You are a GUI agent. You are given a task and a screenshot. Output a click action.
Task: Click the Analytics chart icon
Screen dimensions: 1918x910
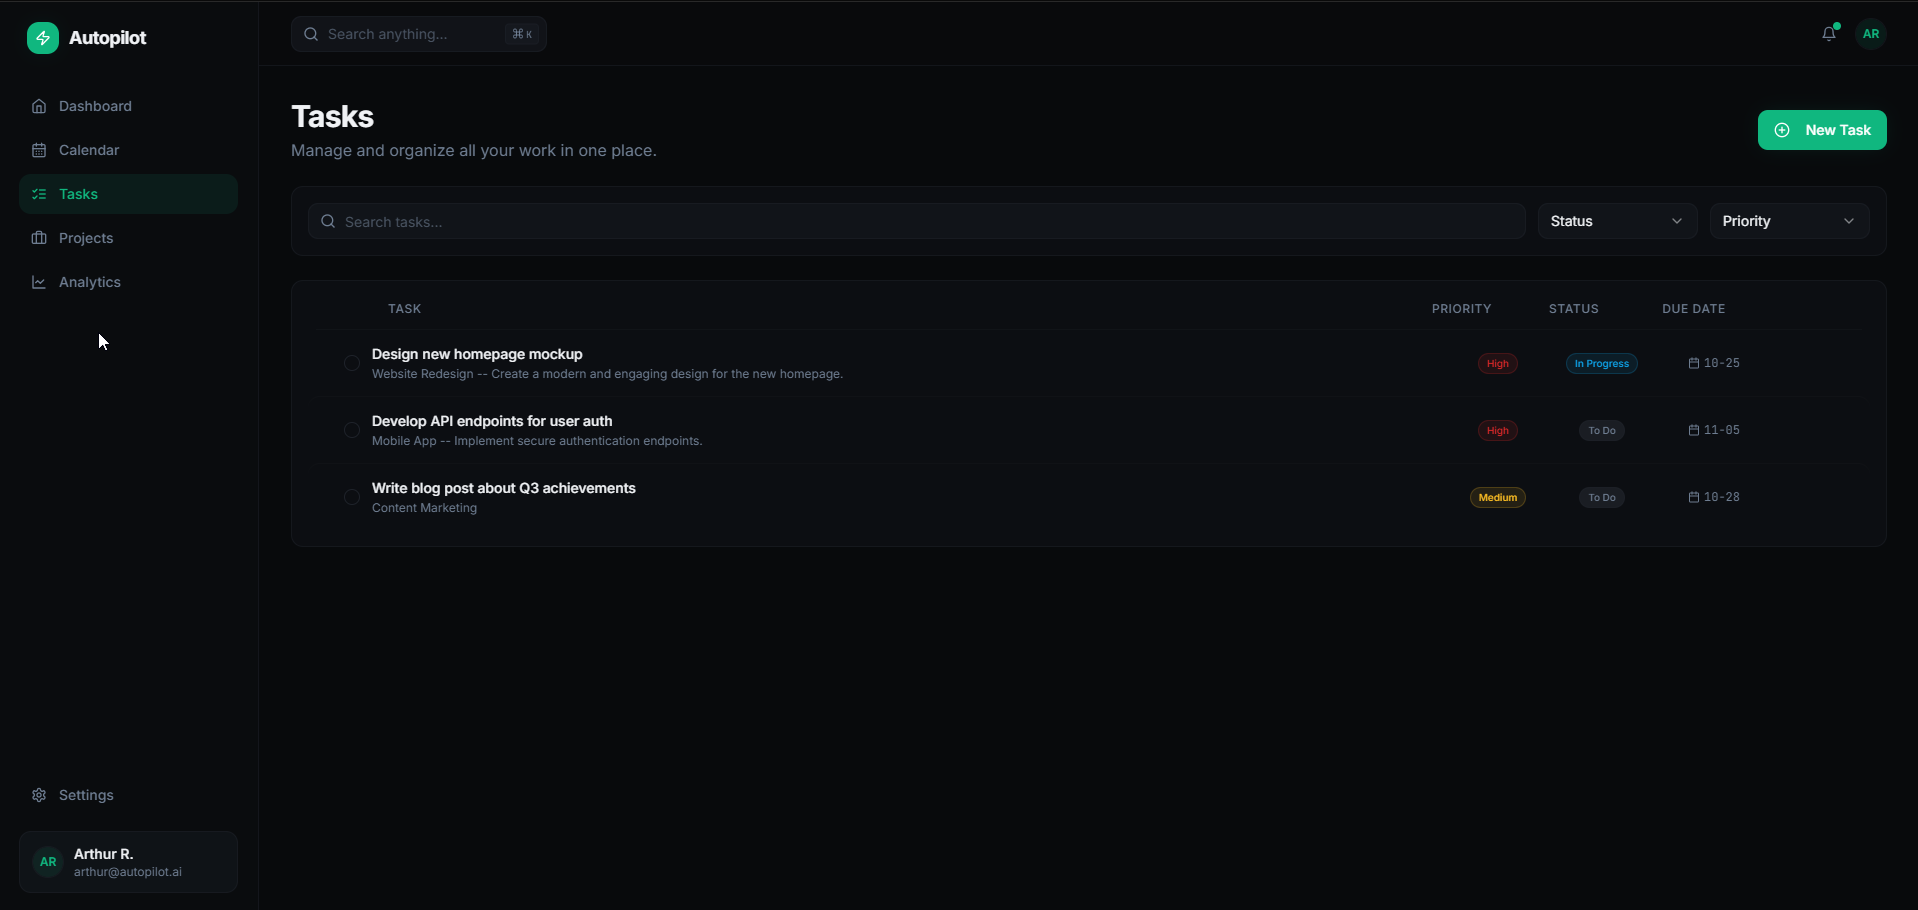click(x=39, y=282)
